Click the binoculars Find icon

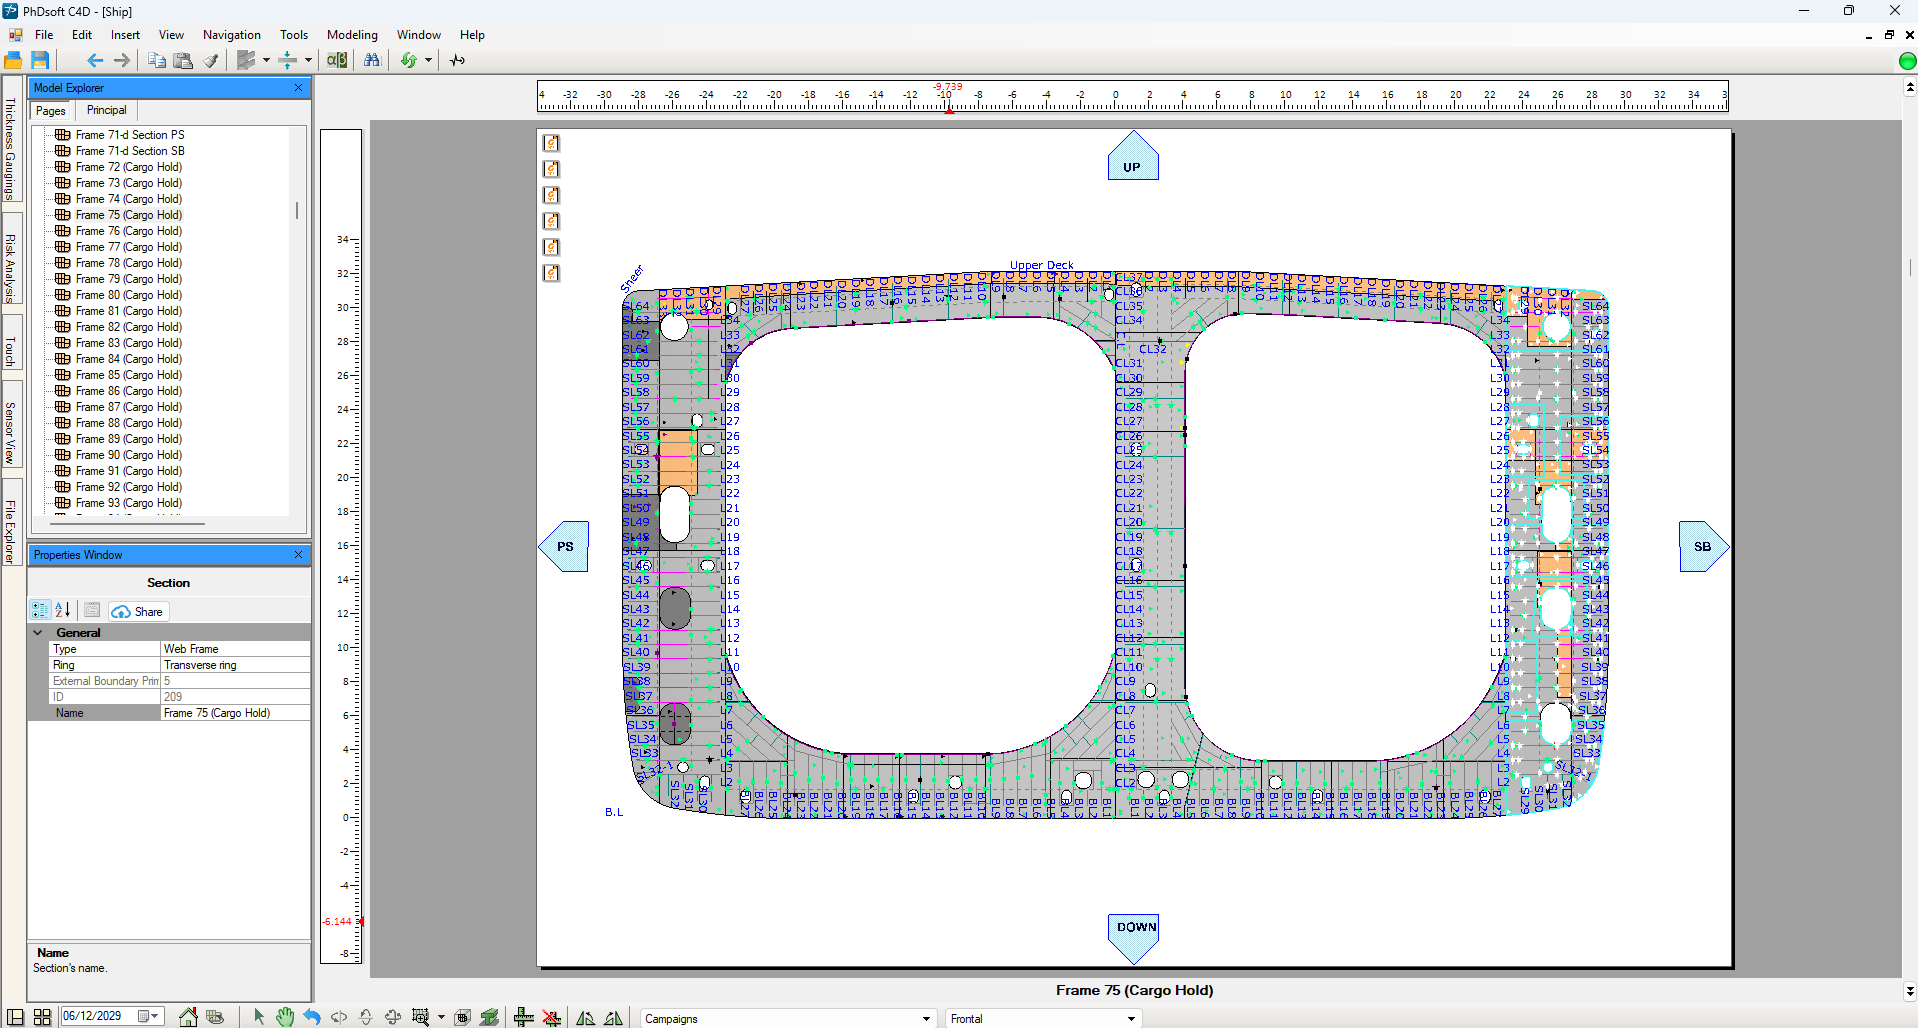(x=372, y=60)
